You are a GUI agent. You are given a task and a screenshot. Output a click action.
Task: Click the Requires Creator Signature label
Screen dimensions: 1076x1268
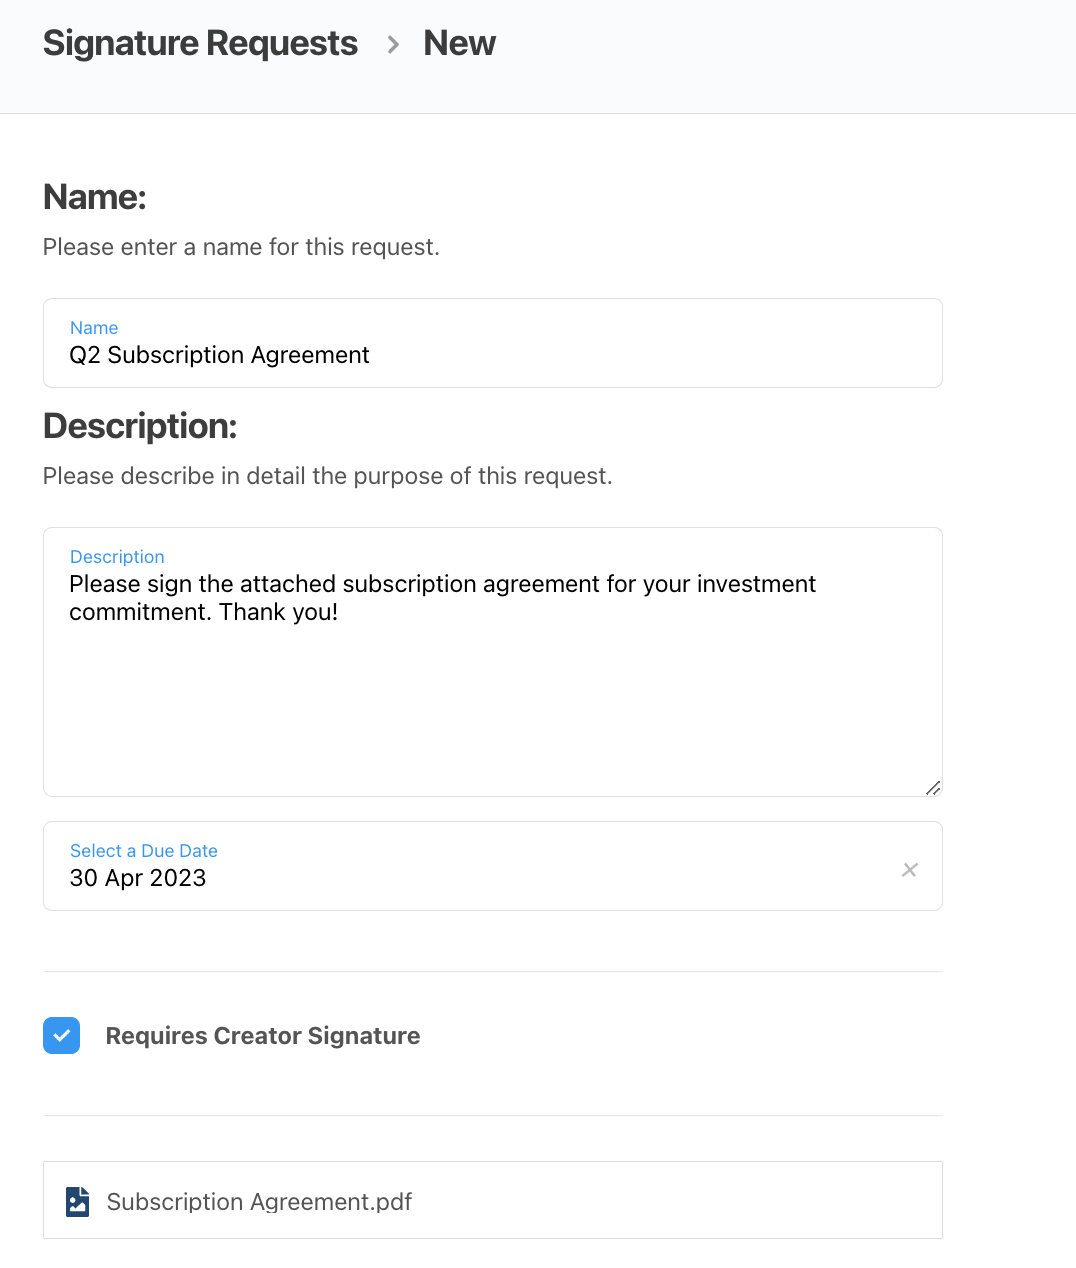262,1035
